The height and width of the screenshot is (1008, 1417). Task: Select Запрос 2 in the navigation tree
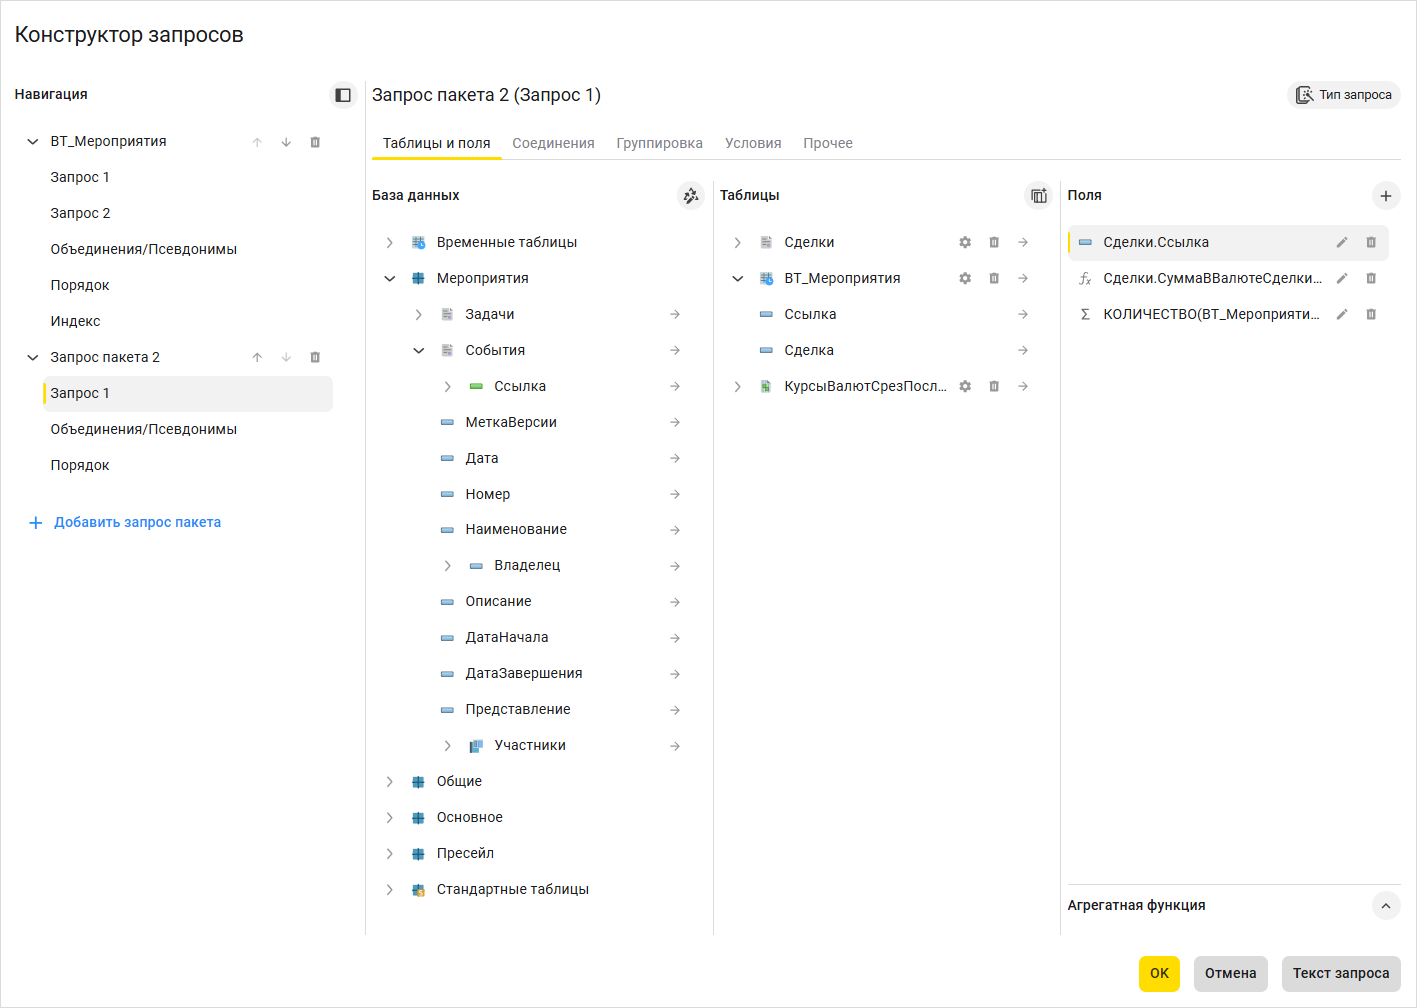pyautogui.click(x=80, y=214)
